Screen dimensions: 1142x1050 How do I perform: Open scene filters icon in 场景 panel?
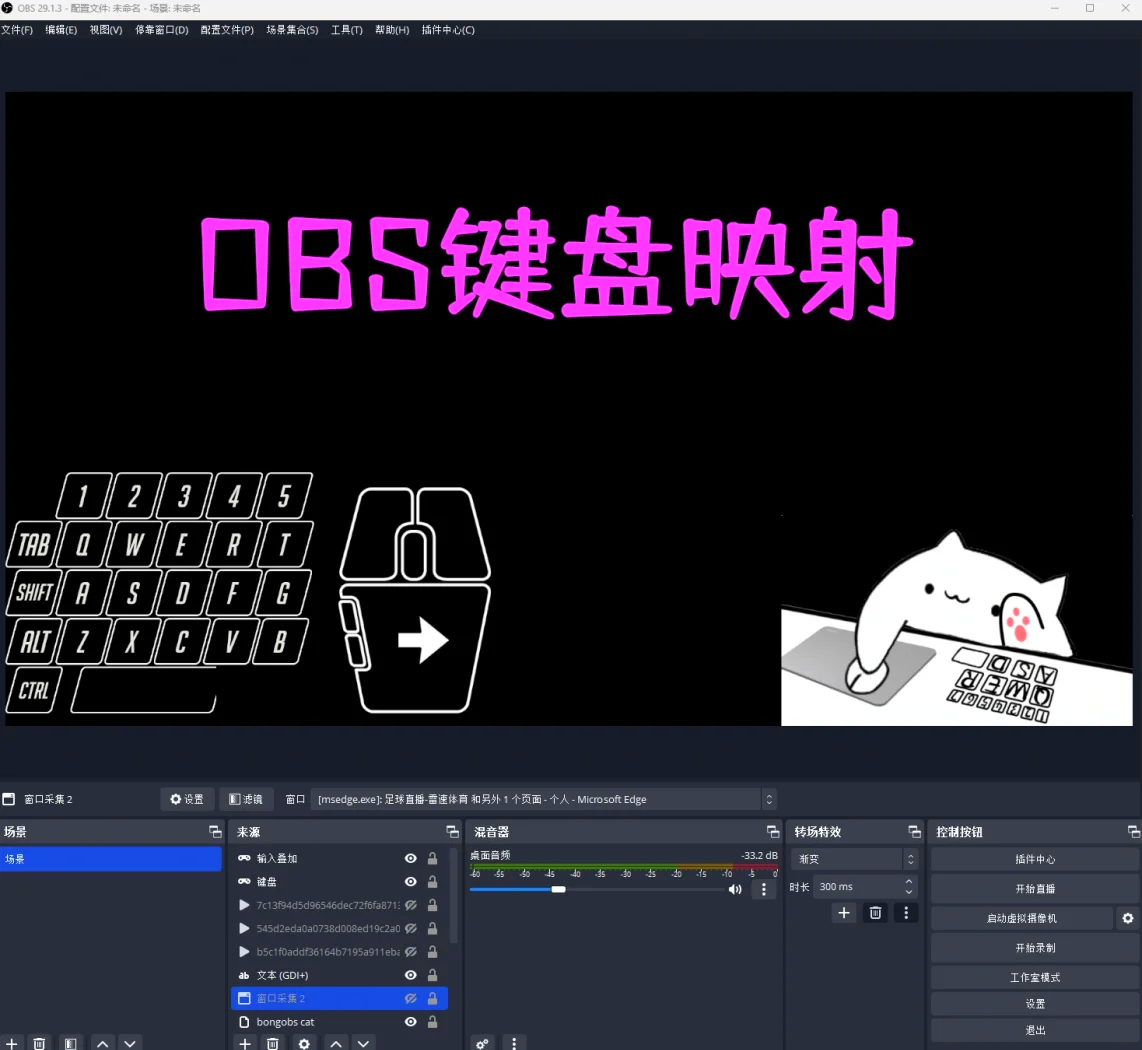(71, 1043)
